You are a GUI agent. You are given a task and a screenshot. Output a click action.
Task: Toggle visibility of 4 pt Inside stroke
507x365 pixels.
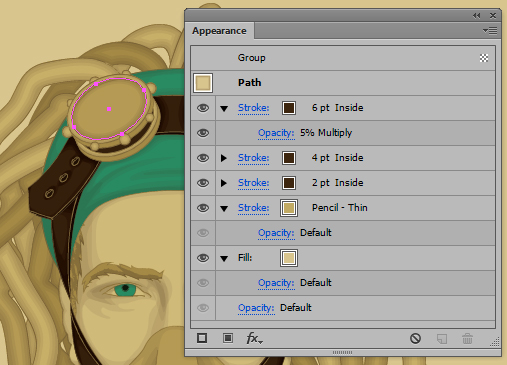203,158
